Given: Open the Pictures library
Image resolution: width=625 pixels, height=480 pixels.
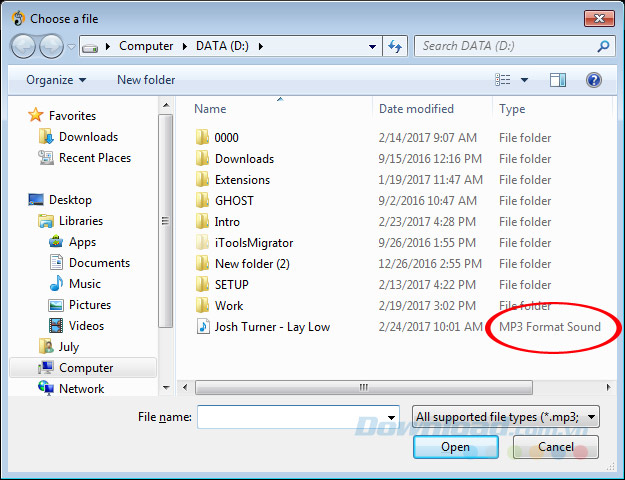Looking at the screenshot, I should [x=90, y=305].
